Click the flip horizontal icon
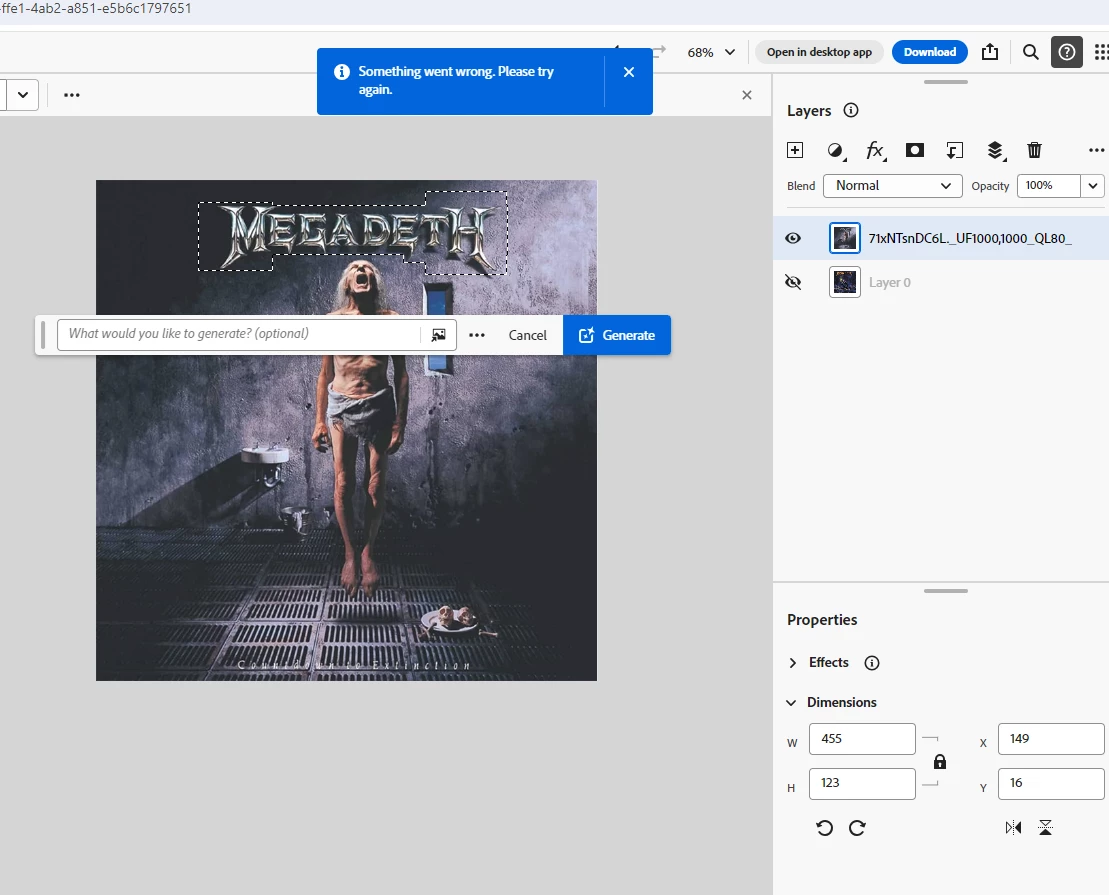Image resolution: width=1109 pixels, height=895 pixels. pyautogui.click(x=1014, y=827)
